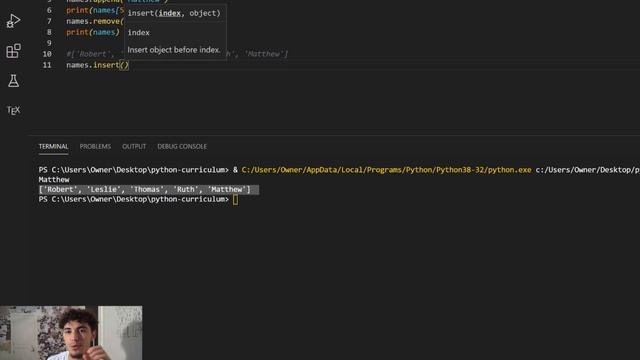
Task: Click the terminal prompt cursor
Action: (236, 200)
